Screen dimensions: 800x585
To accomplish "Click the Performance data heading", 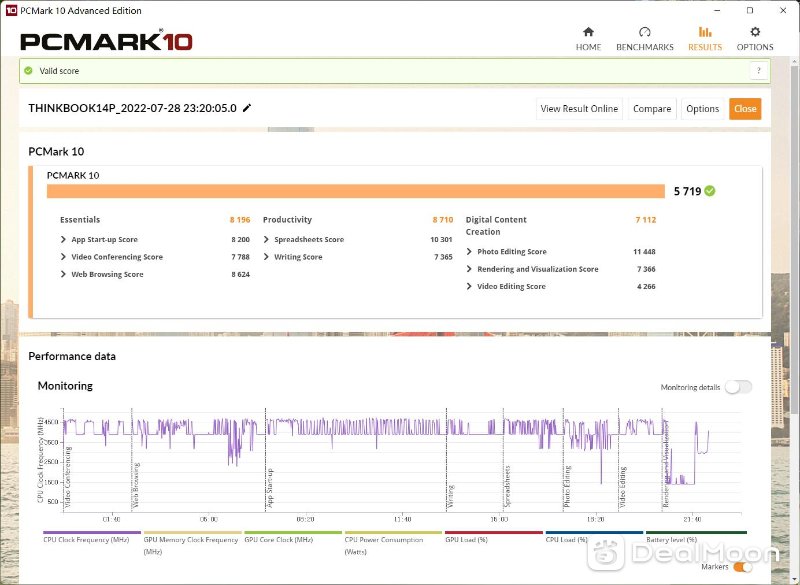I will [x=72, y=356].
